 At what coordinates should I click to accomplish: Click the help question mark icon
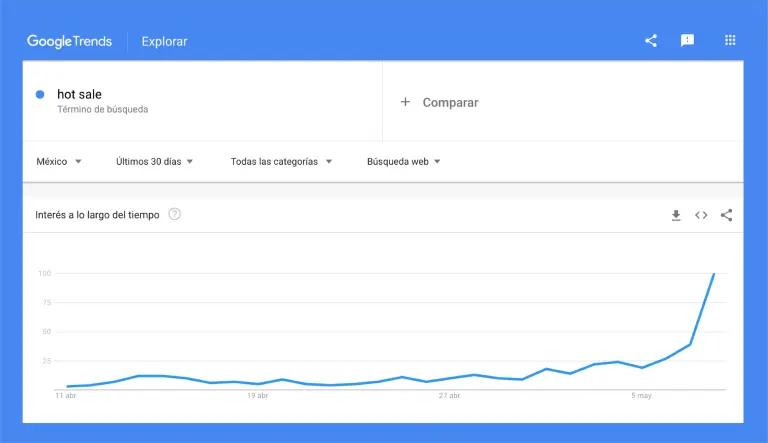tap(175, 214)
